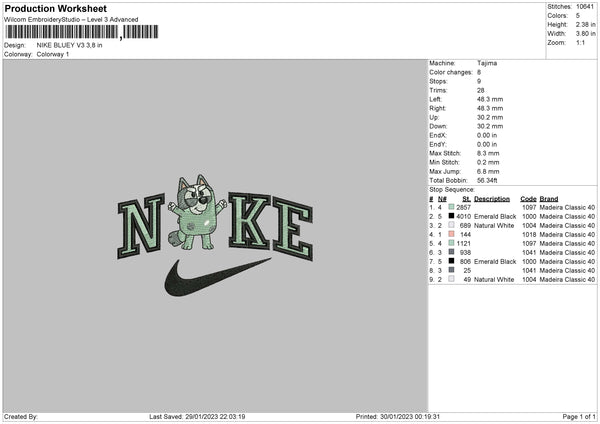600x424 pixels.
Task: Select the Right measurement label
Action: point(437,108)
